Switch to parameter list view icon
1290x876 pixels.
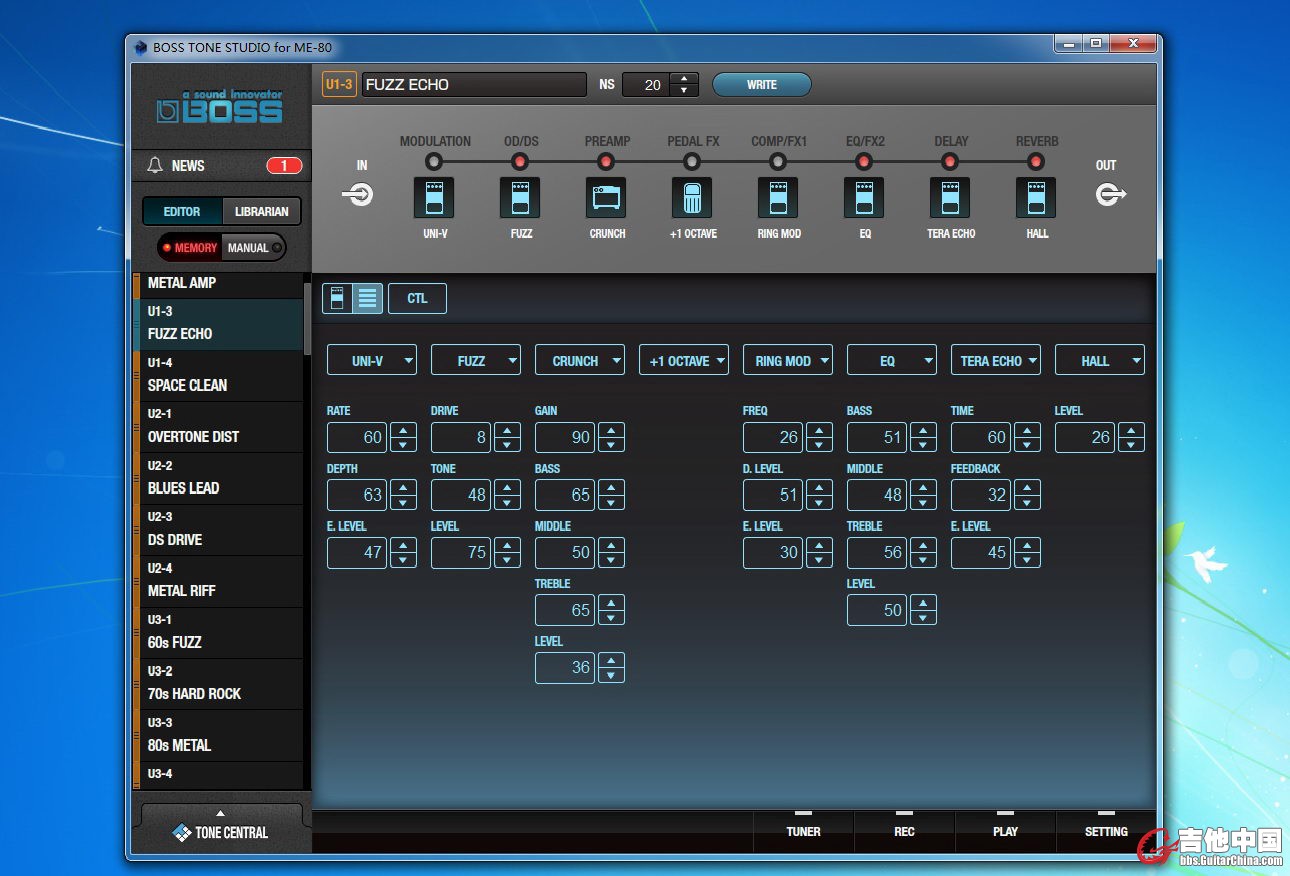click(368, 298)
